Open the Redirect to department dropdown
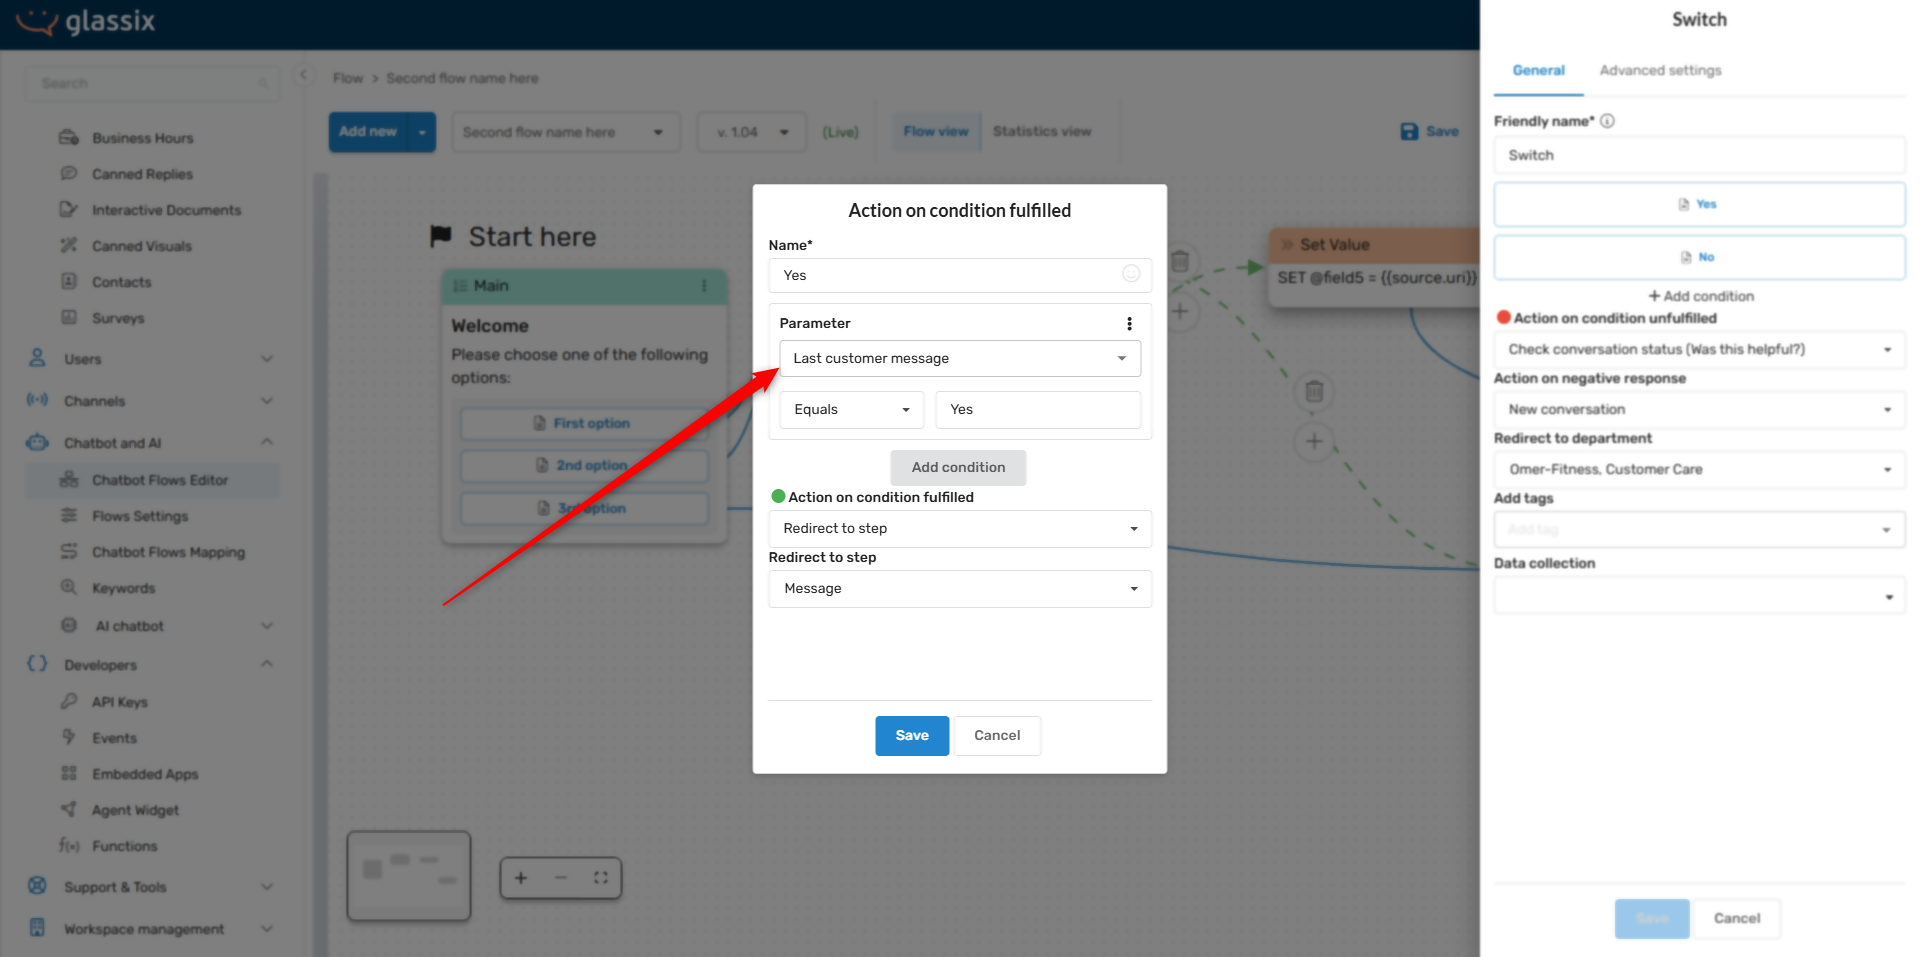Viewport: 1920px width, 957px height. tap(1699, 469)
